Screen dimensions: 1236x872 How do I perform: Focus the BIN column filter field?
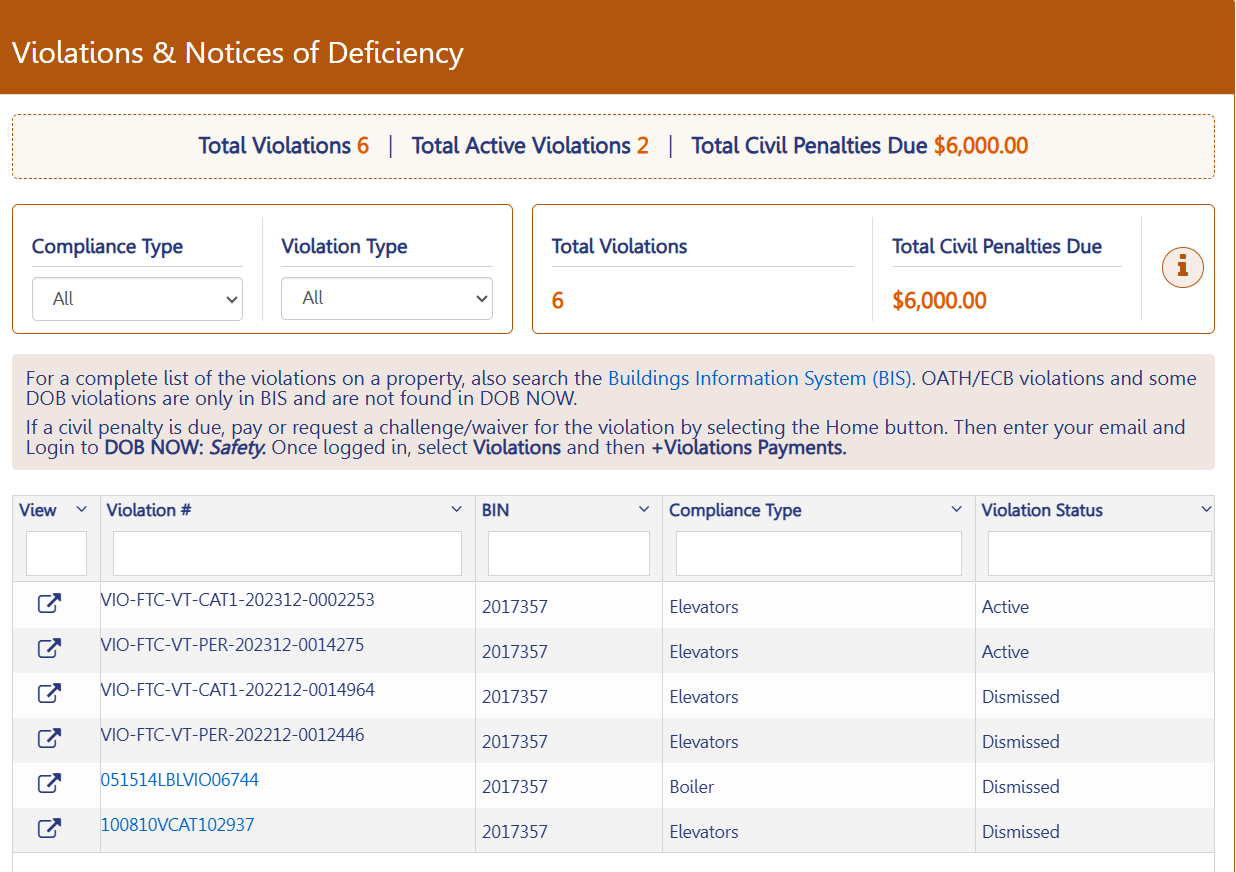click(x=568, y=553)
